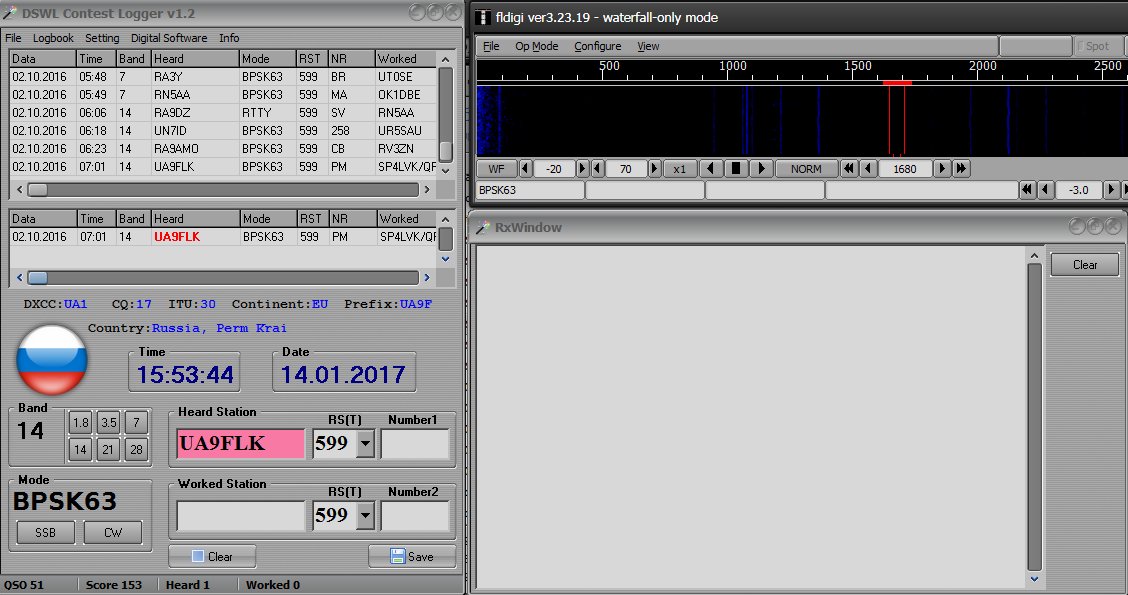This screenshot has height=595, width=1128.
Task: Click the floppy disk Save button
Action: (412, 556)
